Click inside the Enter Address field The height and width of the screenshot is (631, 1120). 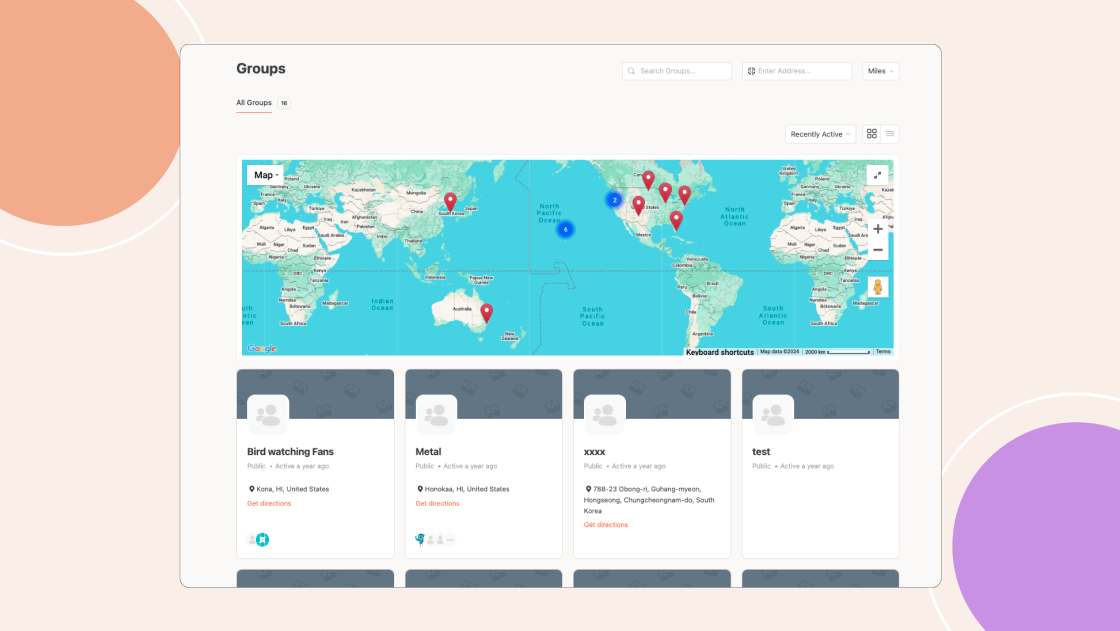pos(796,71)
